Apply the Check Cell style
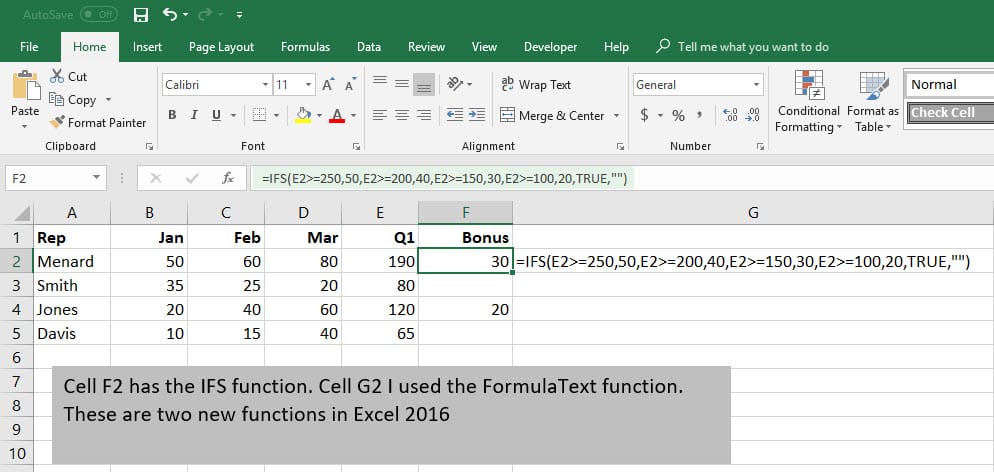The width and height of the screenshot is (994, 472). [949, 113]
